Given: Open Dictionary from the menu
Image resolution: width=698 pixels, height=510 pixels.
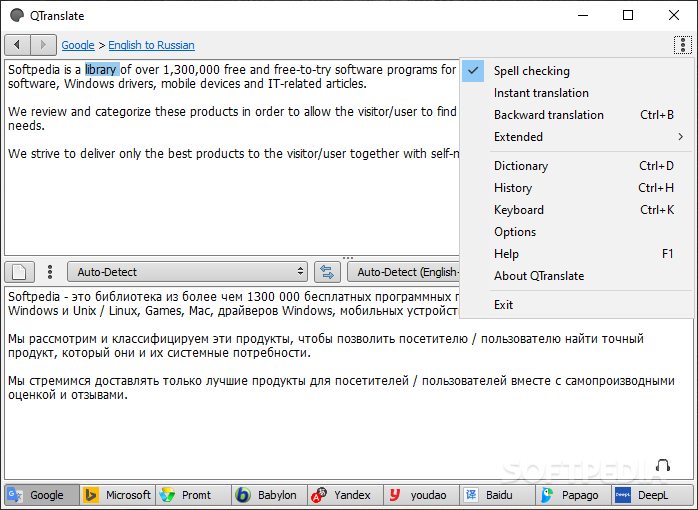Looking at the screenshot, I should click(x=577, y=166).
